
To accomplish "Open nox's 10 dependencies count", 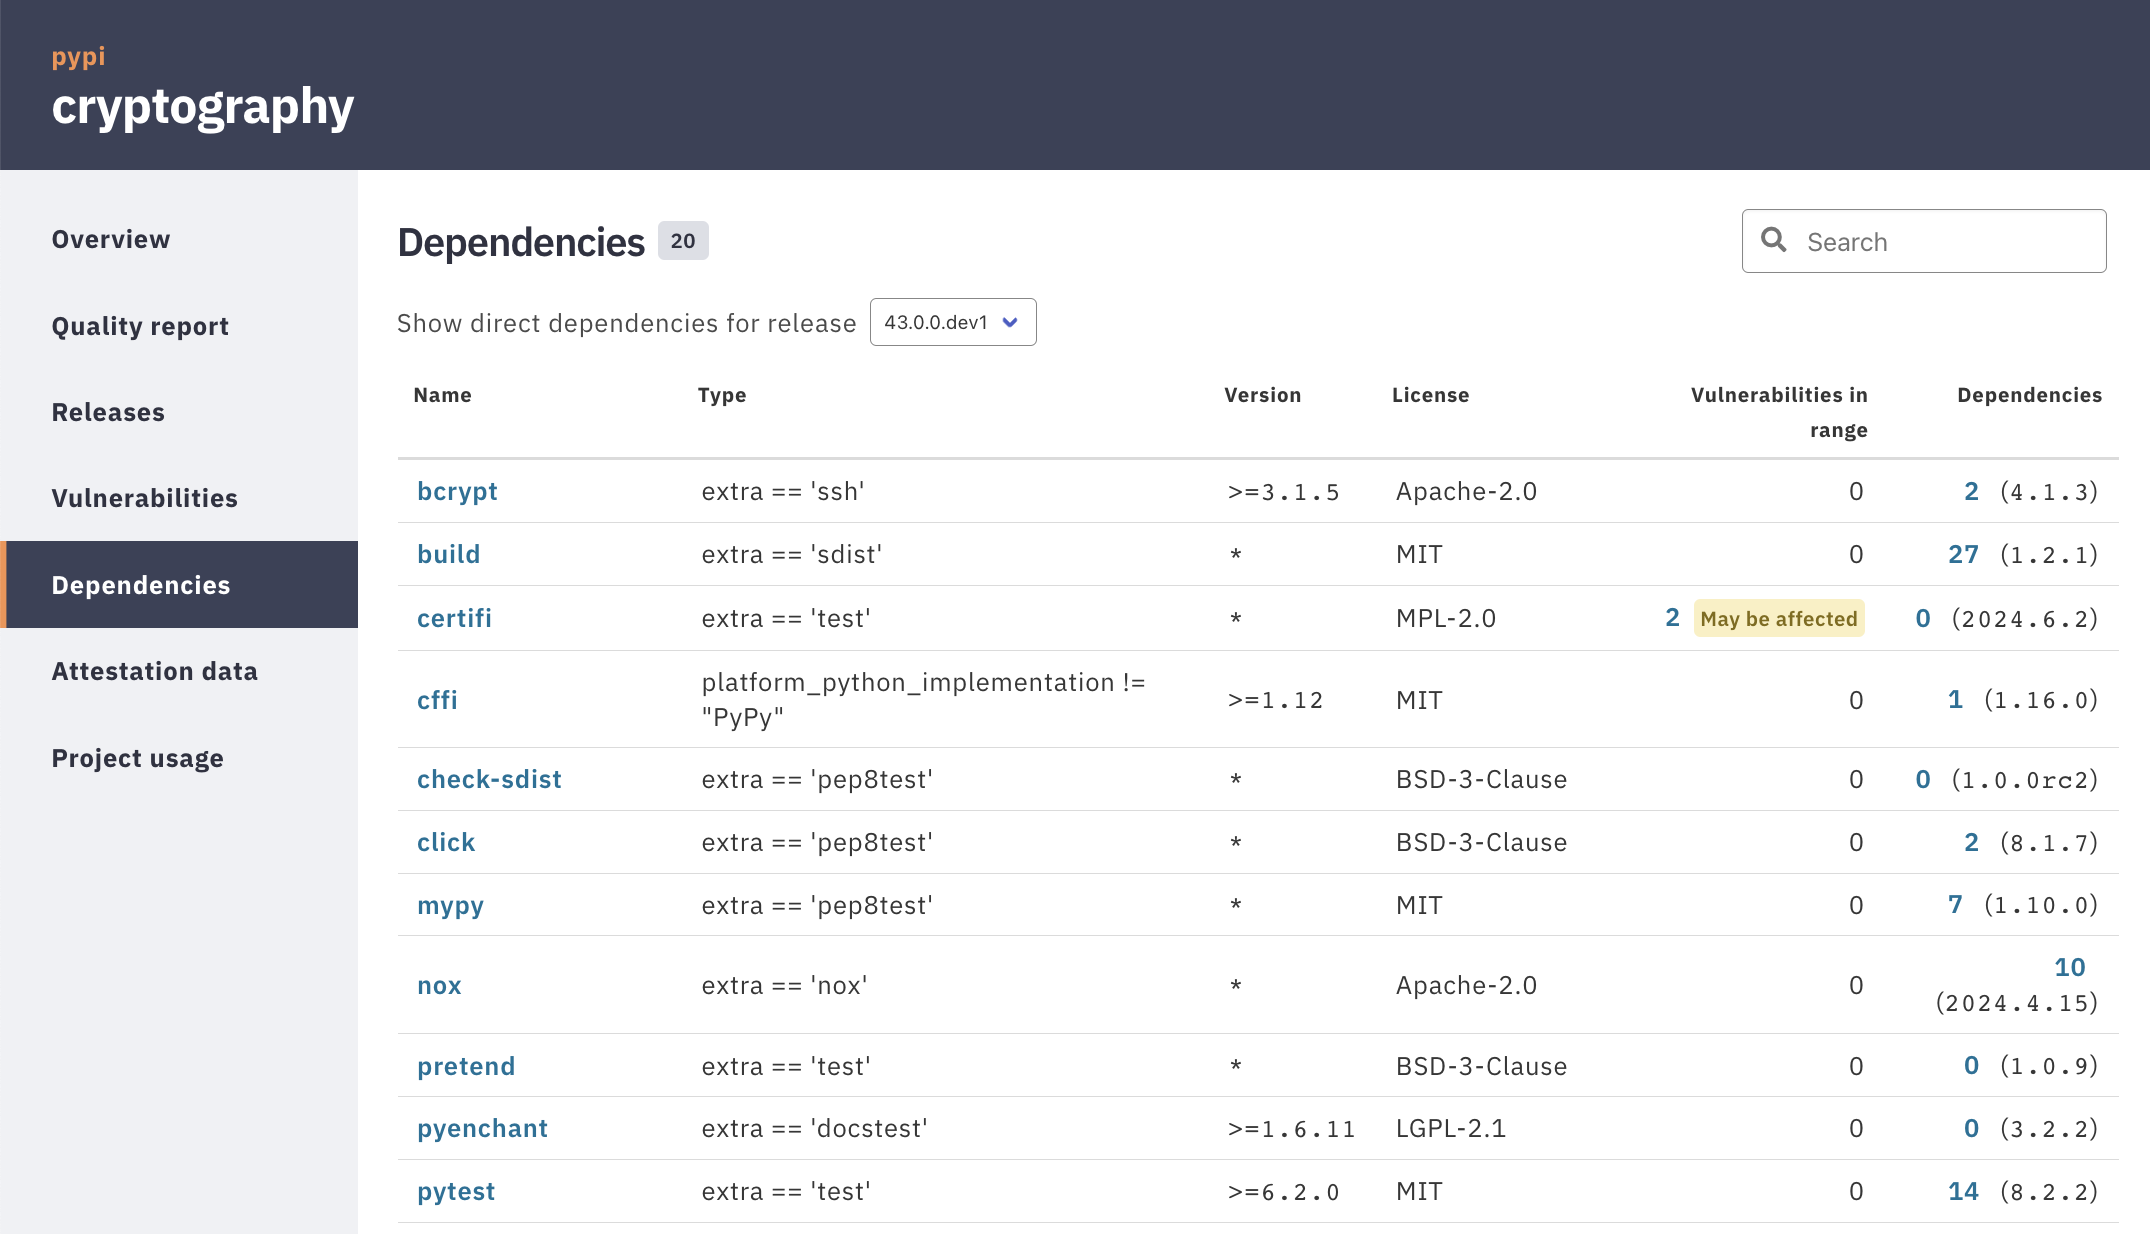I will [x=2069, y=967].
